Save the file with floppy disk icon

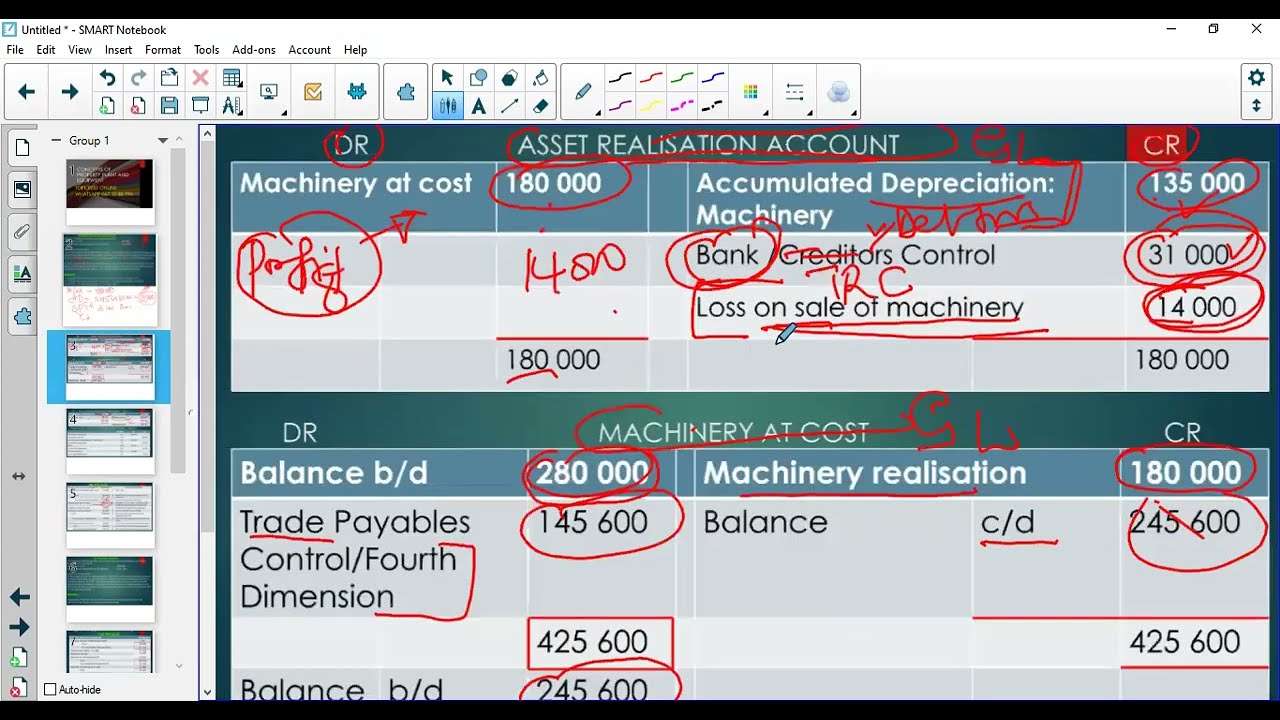(169, 106)
